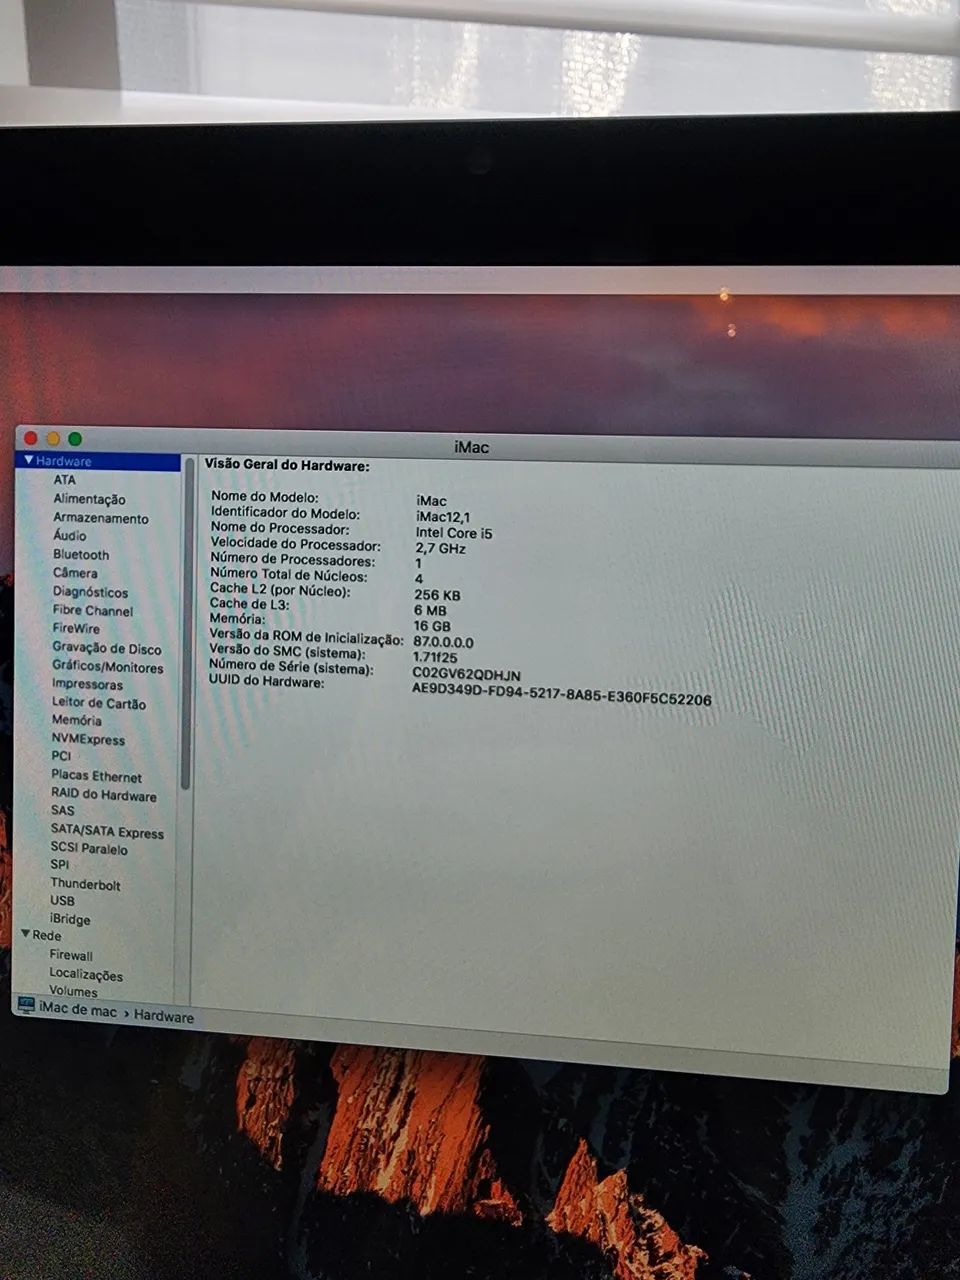Open the Câmera hardware section
The width and height of the screenshot is (960, 1280).
[x=74, y=573]
